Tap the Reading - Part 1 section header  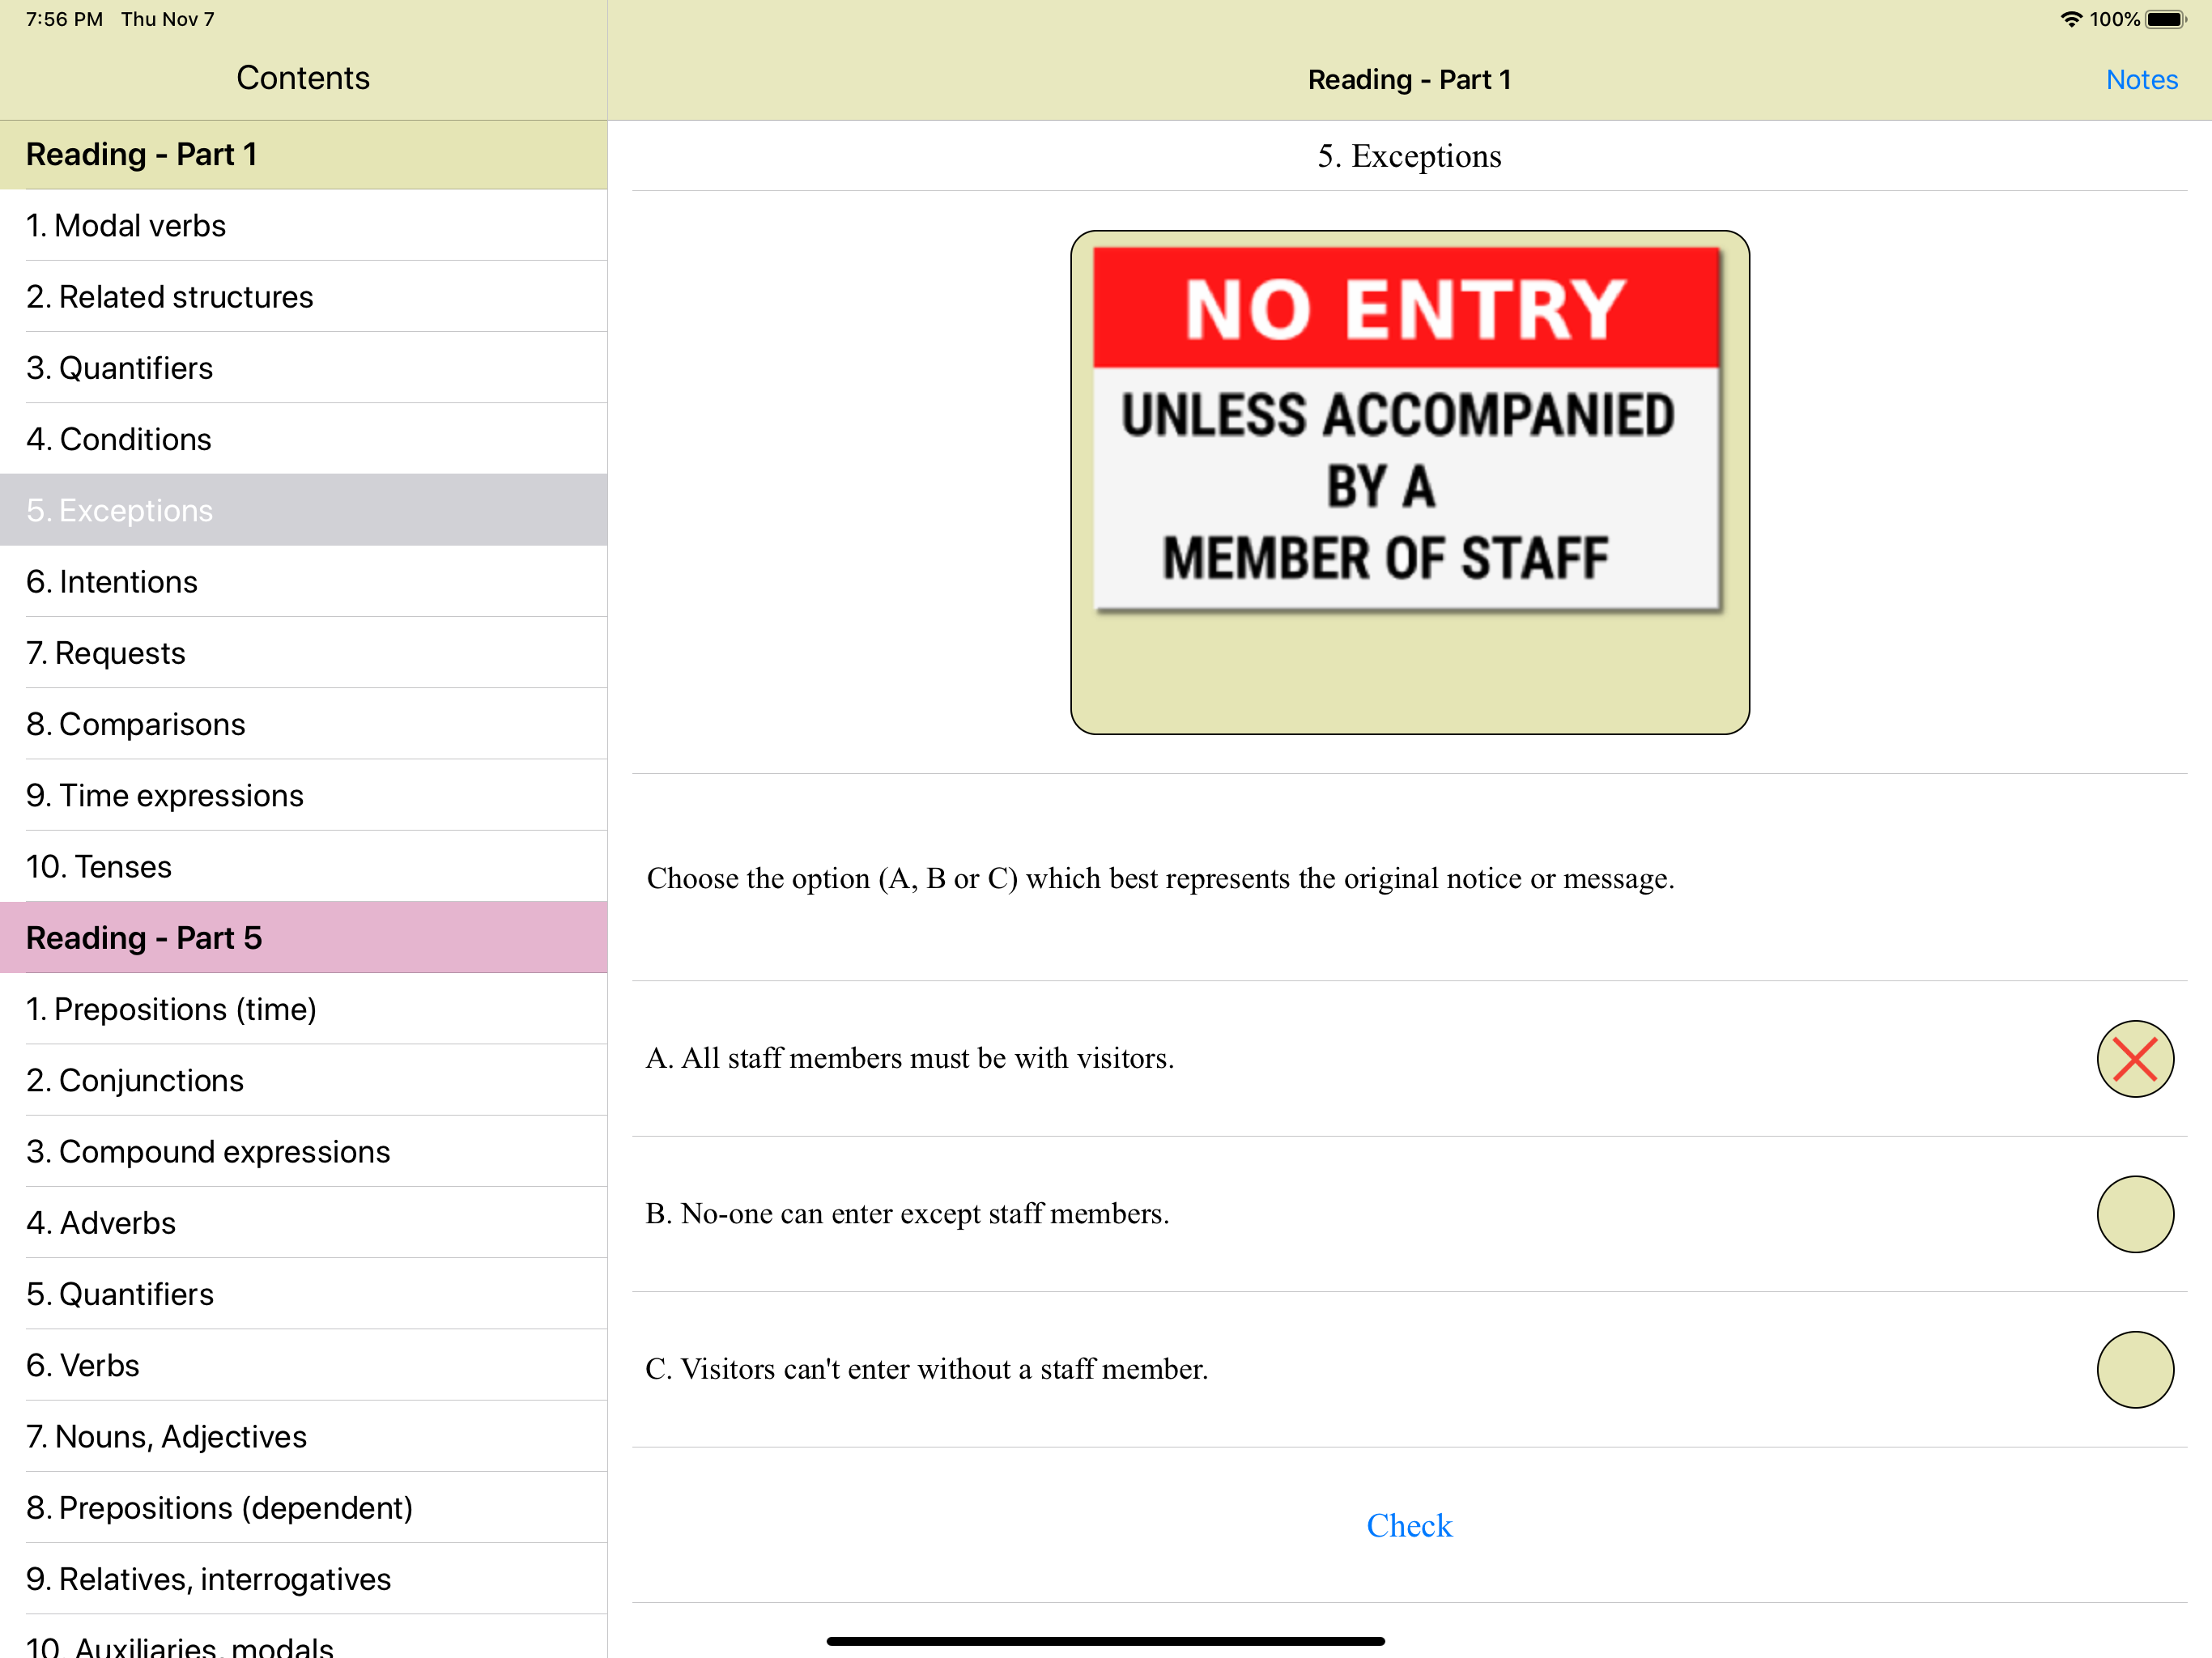[304, 154]
